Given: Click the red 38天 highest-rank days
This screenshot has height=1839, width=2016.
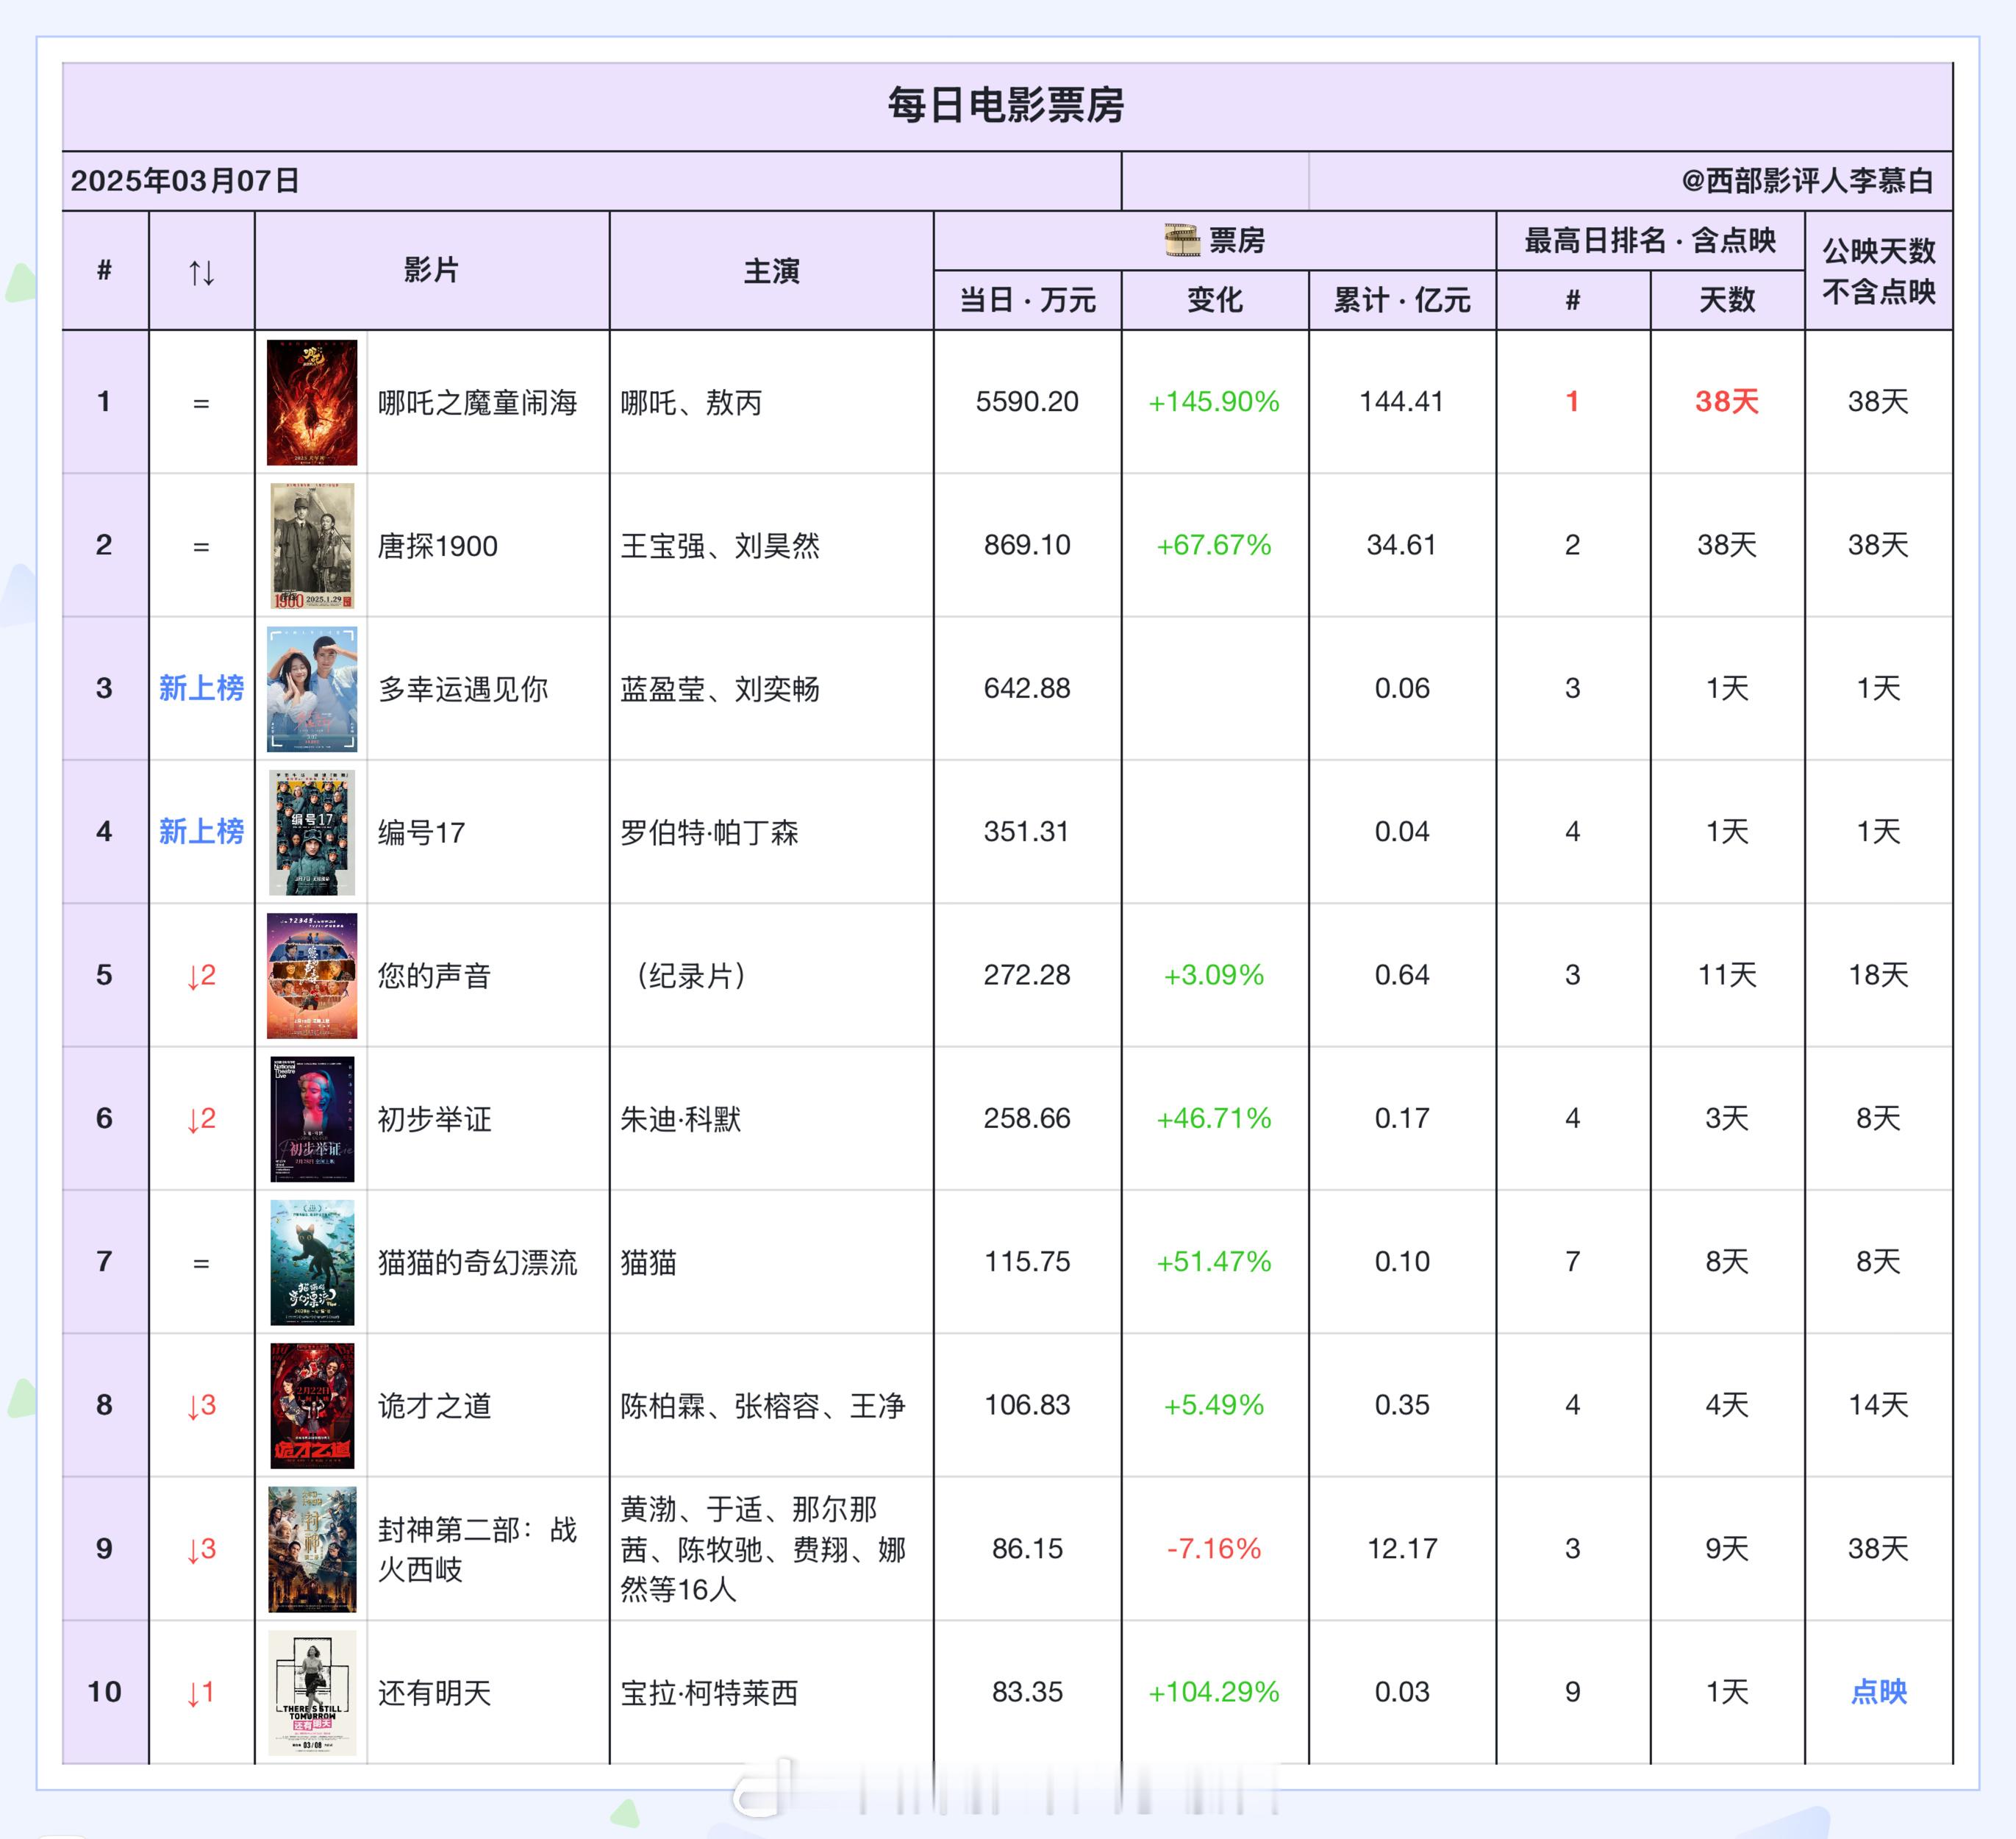Looking at the screenshot, I should pos(1727,402).
